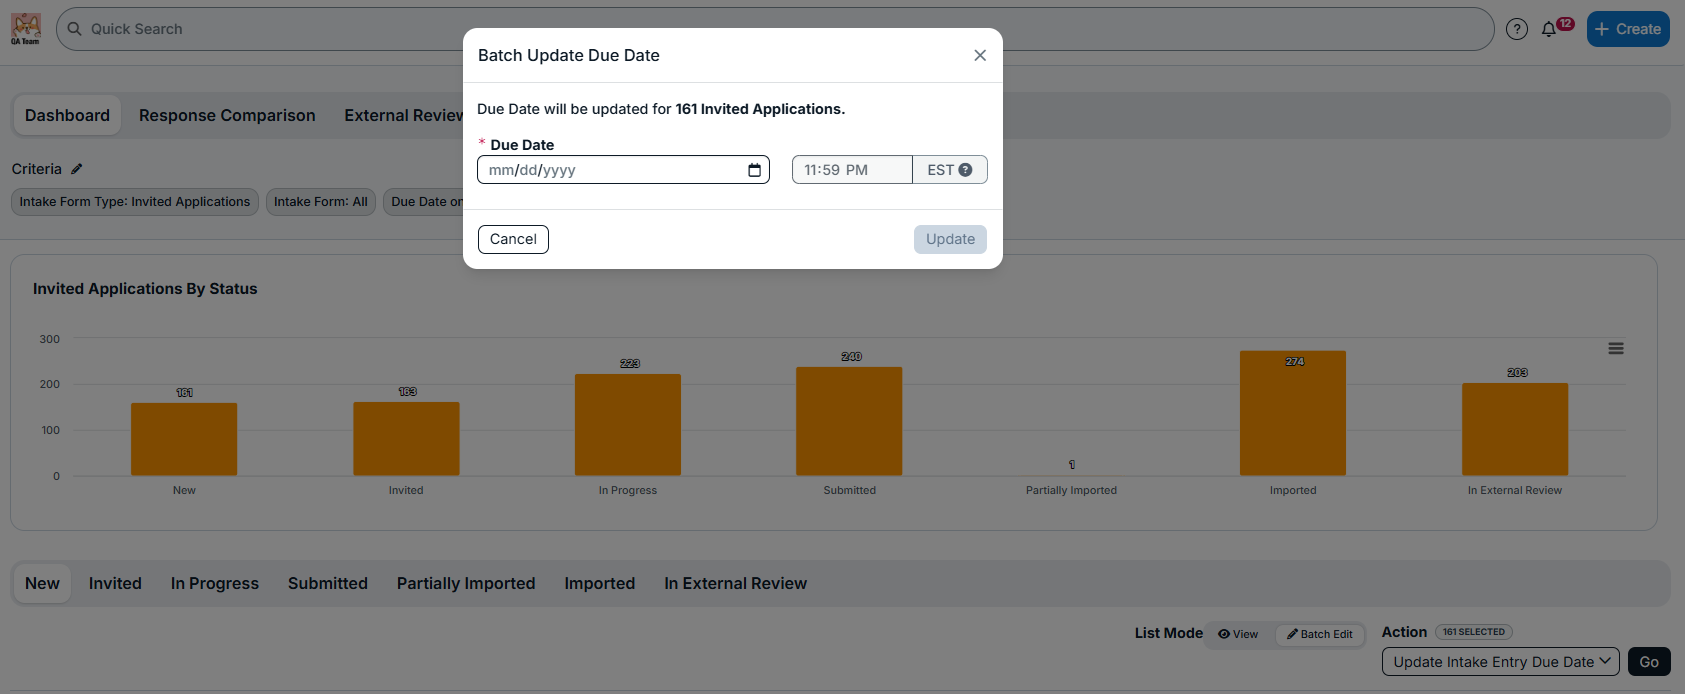Click the QA Team logo
The width and height of the screenshot is (1685, 694).
click(x=26, y=29)
